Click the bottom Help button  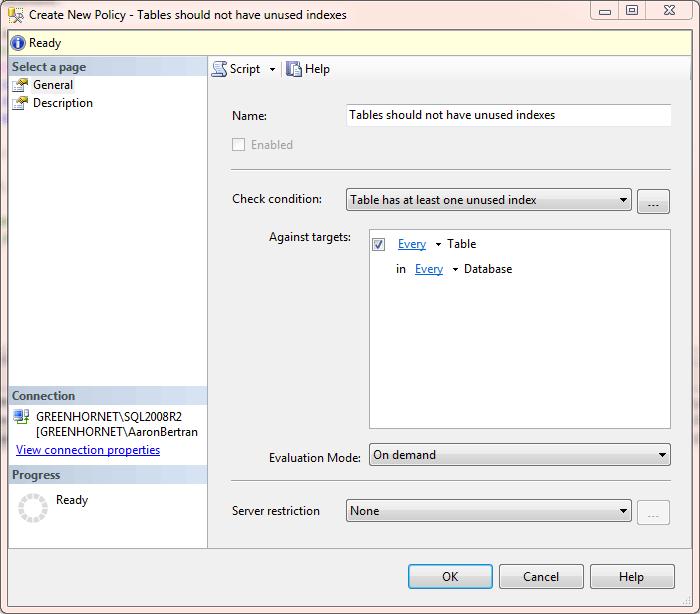(632, 576)
